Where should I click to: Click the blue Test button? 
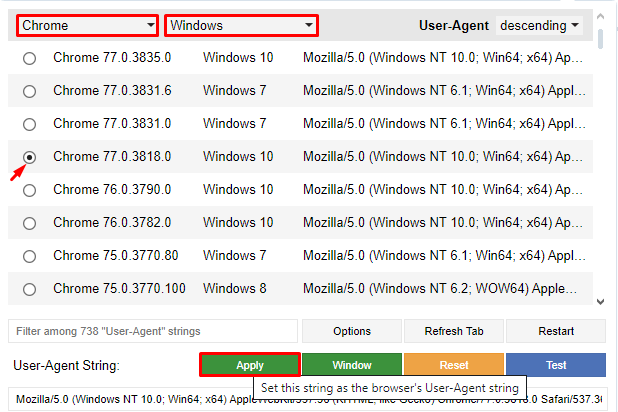556,365
